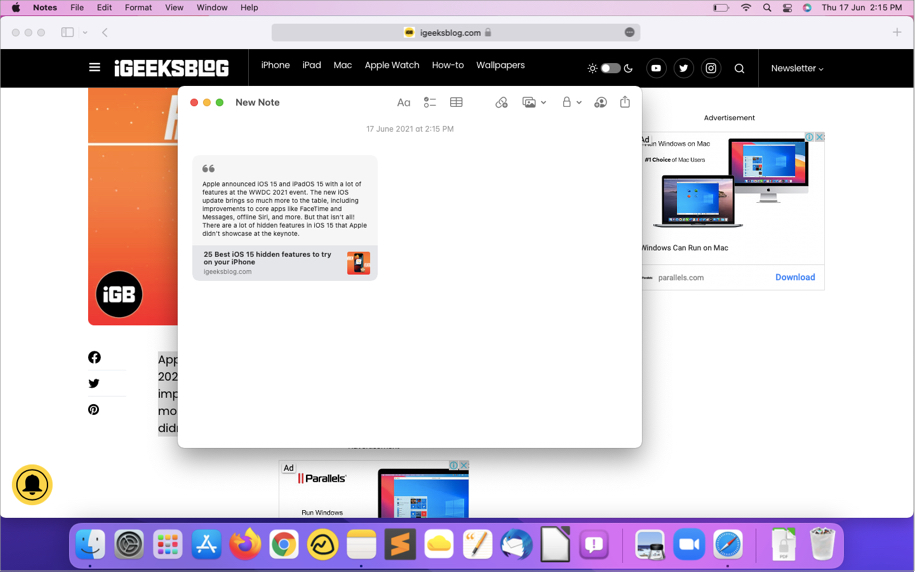The image size is (915, 572).
Task: Open iGeeksBlog YouTube channel icon
Action: tap(656, 68)
